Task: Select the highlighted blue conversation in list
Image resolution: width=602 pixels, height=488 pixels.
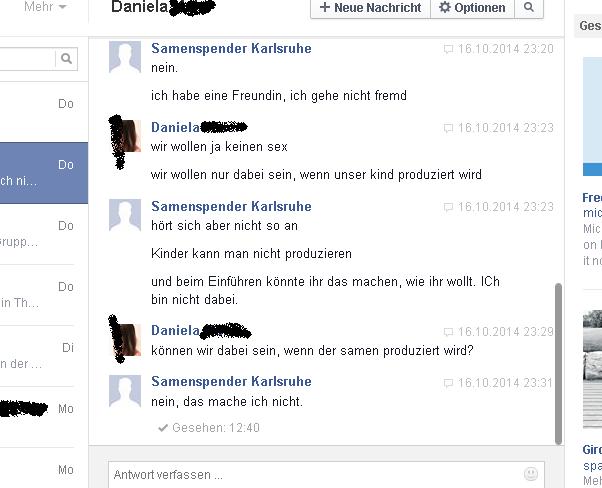Action: pyautogui.click(x=44, y=173)
